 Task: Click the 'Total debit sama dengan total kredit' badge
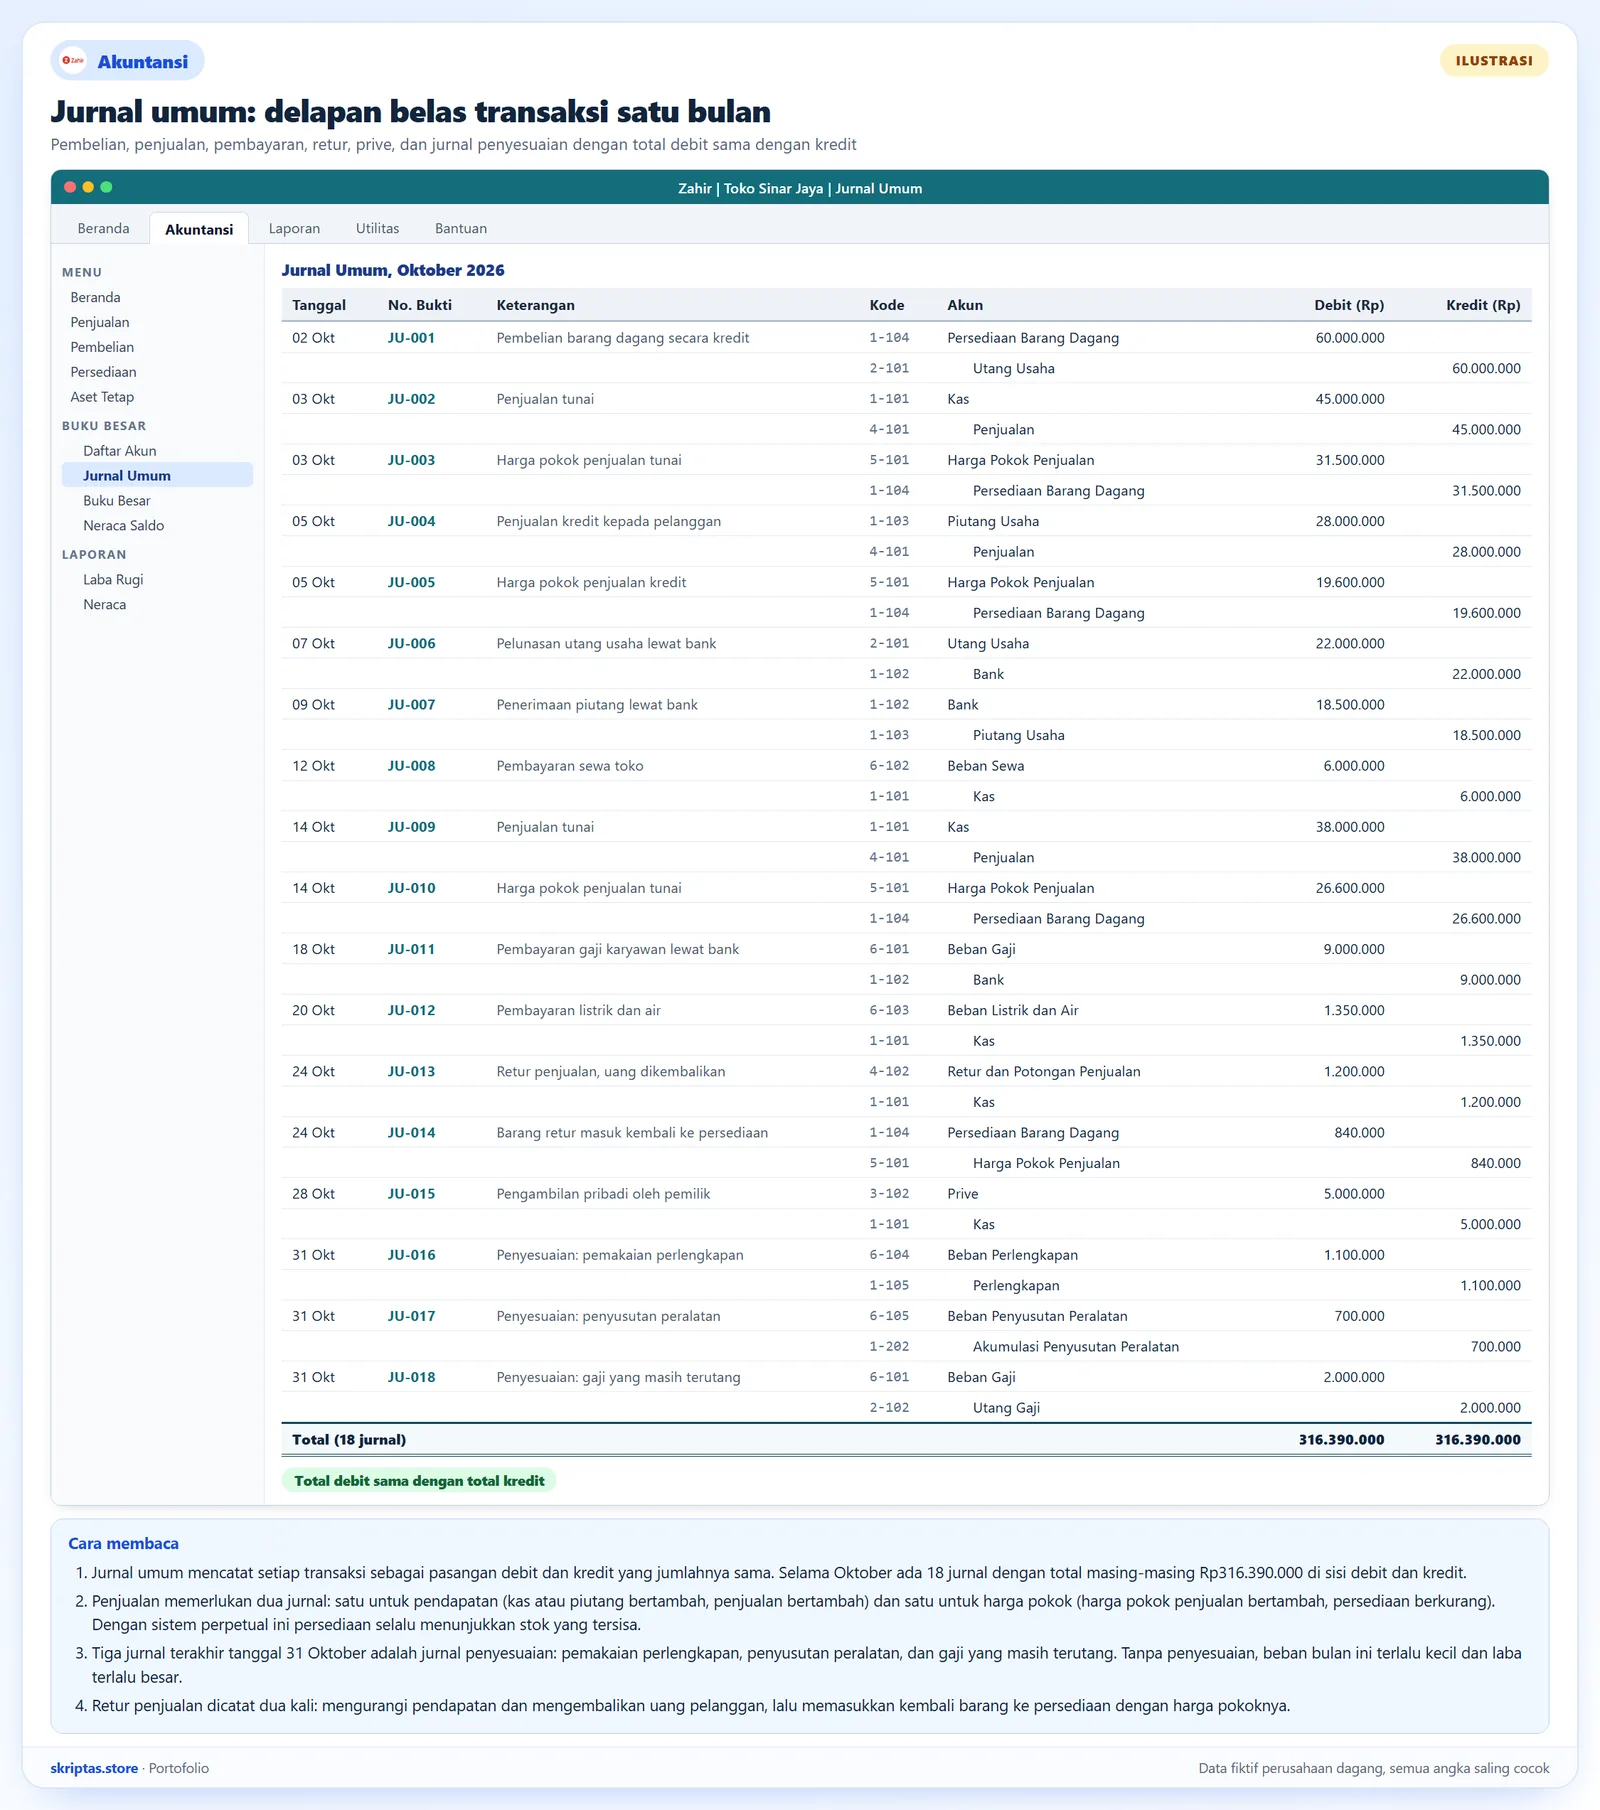pyautogui.click(x=419, y=1481)
